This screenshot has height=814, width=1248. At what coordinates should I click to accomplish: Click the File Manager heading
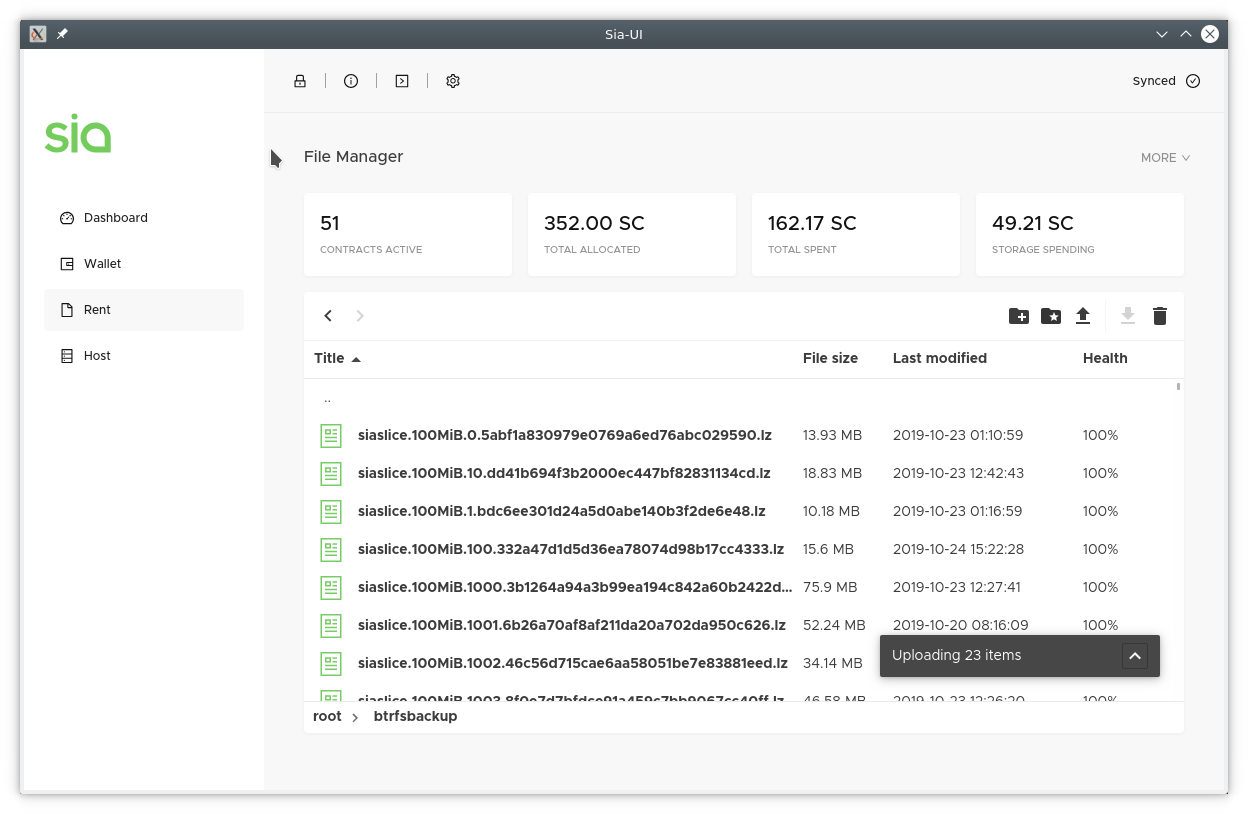point(354,157)
